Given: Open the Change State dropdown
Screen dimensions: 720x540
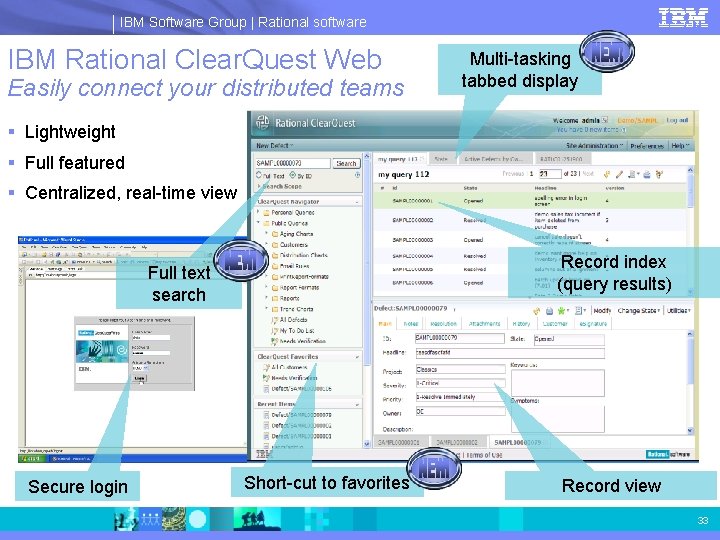Looking at the screenshot, I should [x=639, y=311].
